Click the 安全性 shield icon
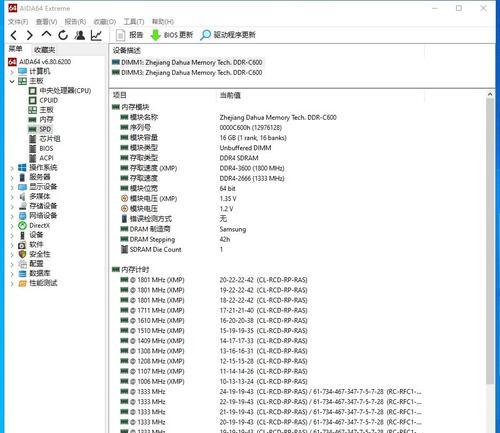 pos(22,254)
